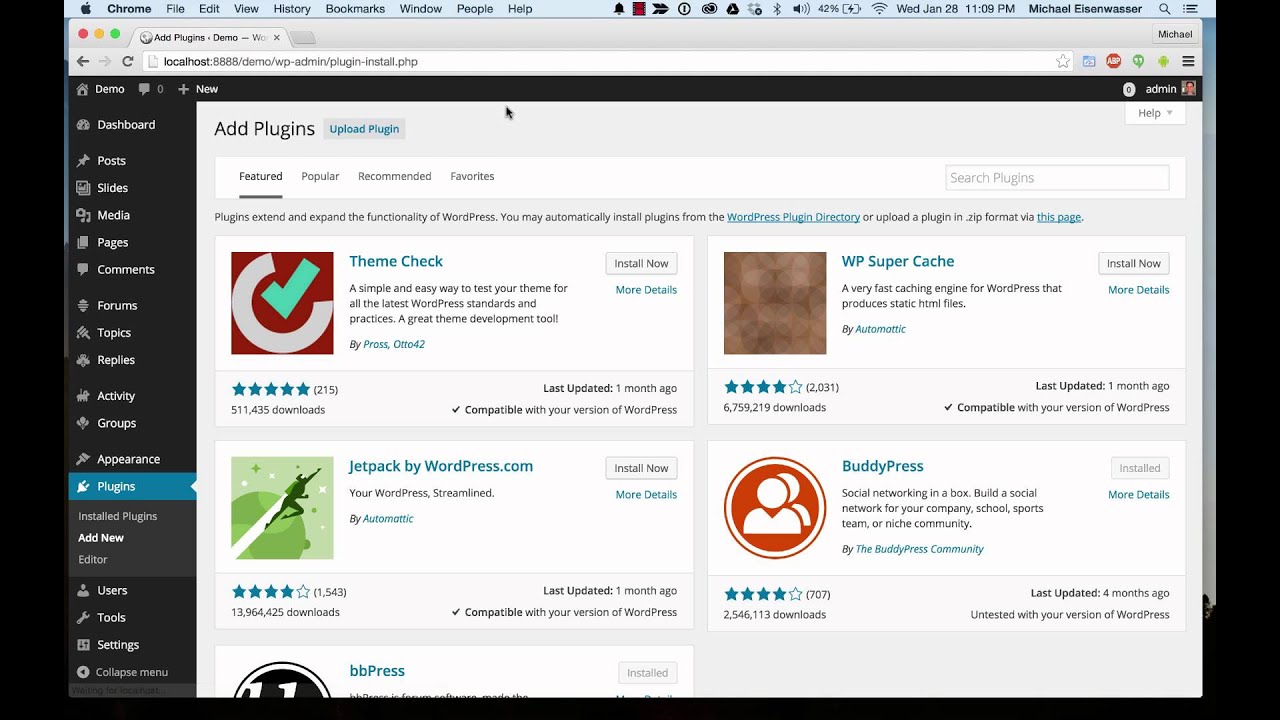Open the Automattic author link under Jetpack

coord(388,519)
